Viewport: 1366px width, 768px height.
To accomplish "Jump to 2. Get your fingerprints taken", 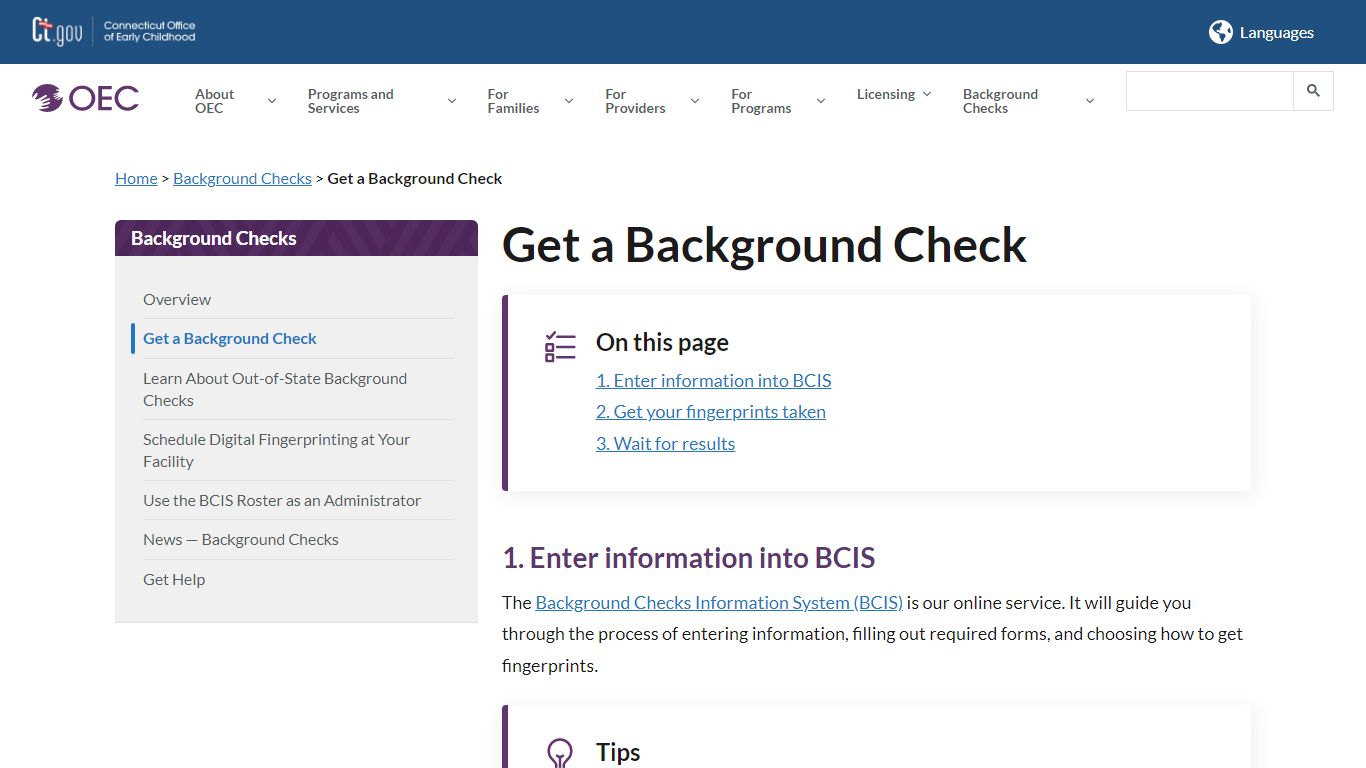I will pos(711,411).
